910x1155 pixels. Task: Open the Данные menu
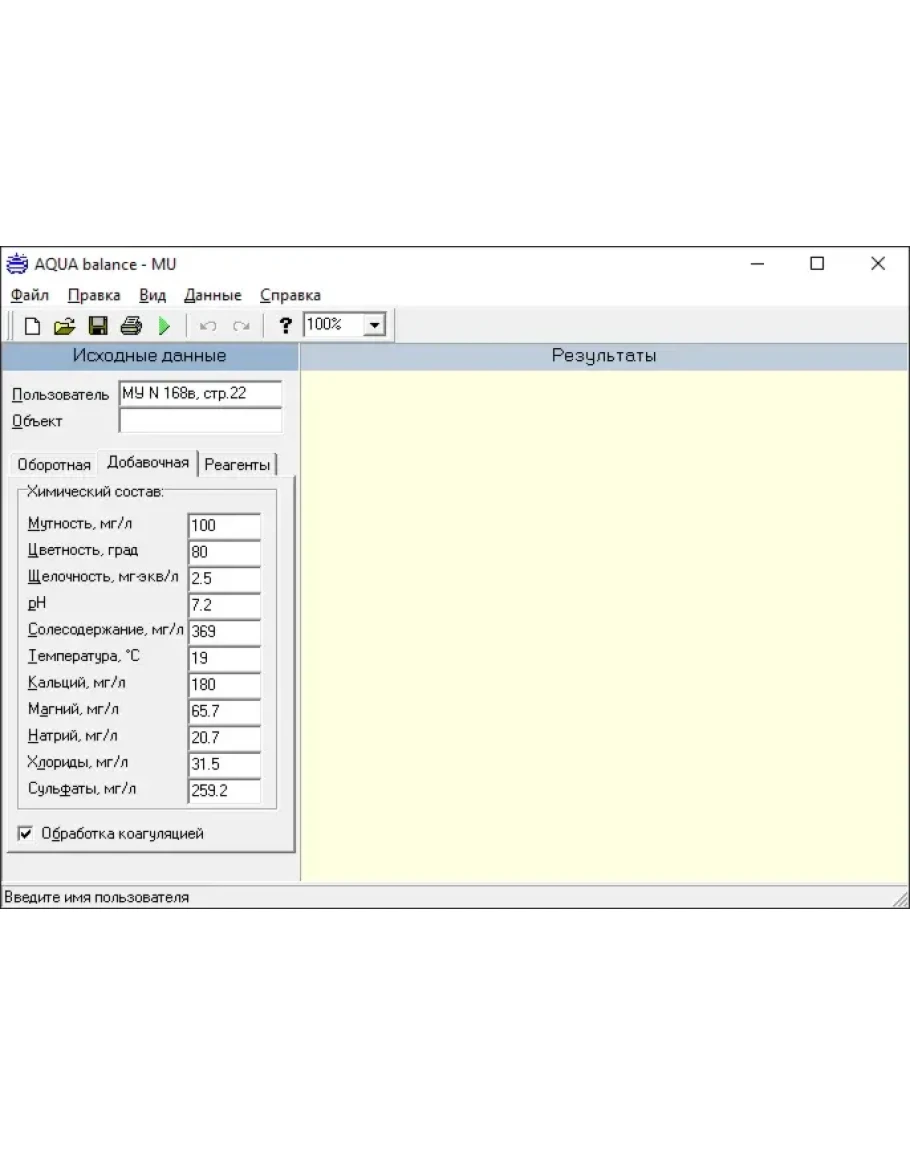[212, 295]
